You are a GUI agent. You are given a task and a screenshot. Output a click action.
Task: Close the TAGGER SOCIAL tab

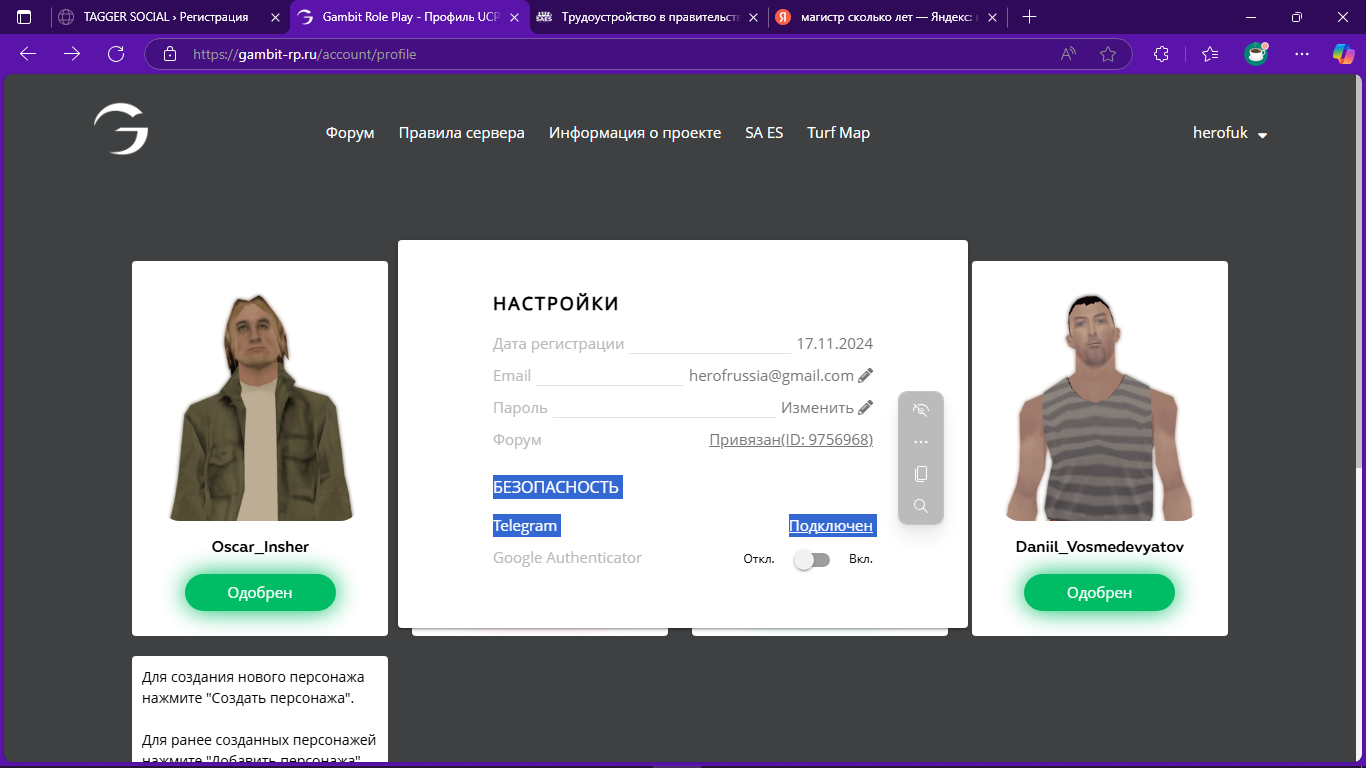click(276, 17)
